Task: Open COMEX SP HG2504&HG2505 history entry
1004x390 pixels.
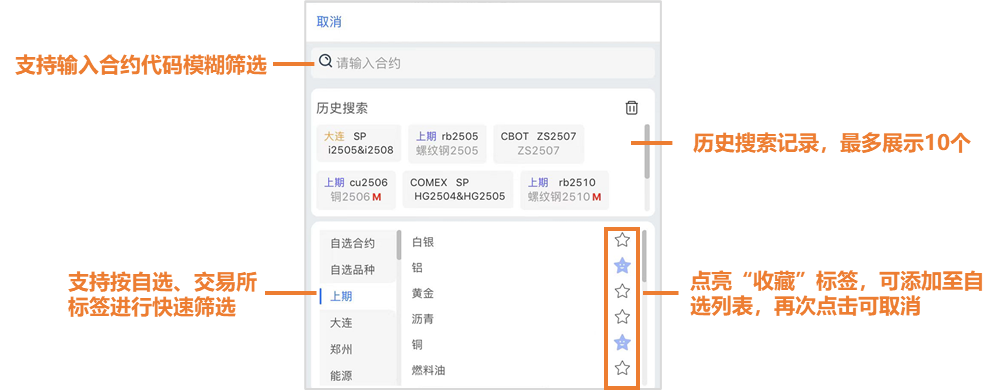Action: pyautogui.click(x=458, y=190)
